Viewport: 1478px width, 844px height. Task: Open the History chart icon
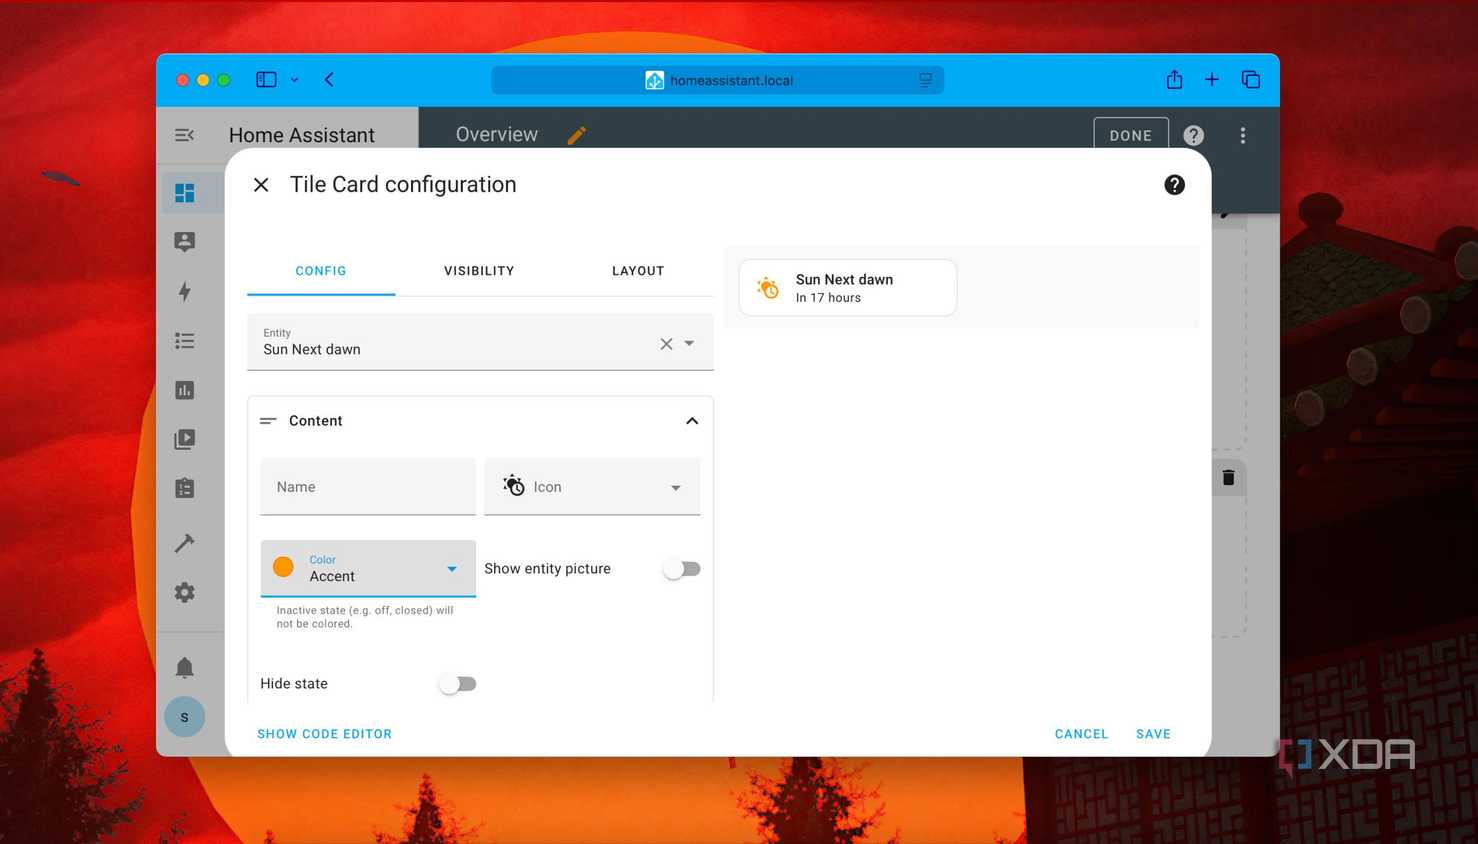(185, 390)
